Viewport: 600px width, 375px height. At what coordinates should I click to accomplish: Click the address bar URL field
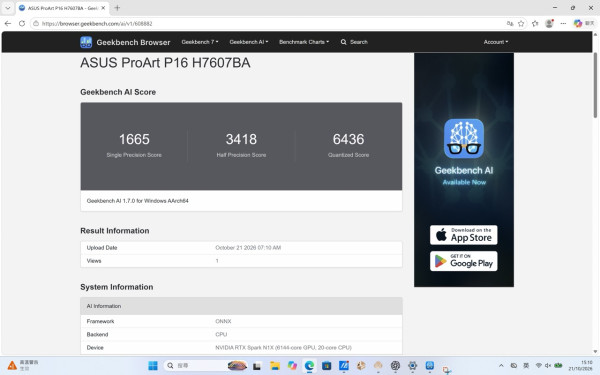(x=268, y=23)
